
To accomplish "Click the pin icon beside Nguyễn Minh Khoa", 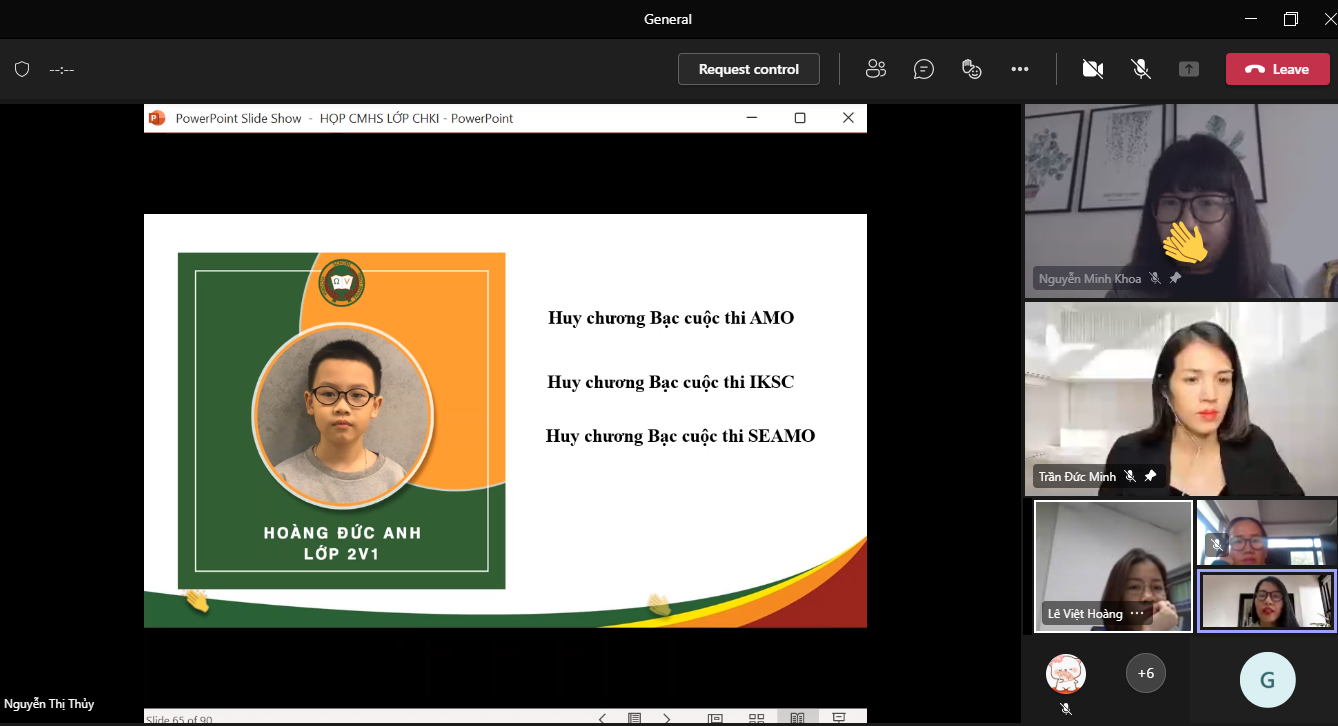I will (1175, 278).
